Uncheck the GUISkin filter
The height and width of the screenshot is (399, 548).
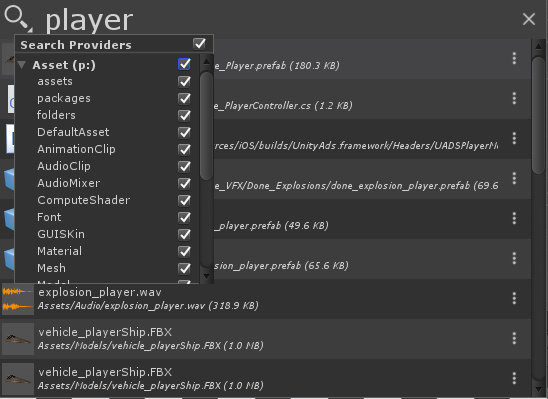pyautogui.click(x=184, y=234)
